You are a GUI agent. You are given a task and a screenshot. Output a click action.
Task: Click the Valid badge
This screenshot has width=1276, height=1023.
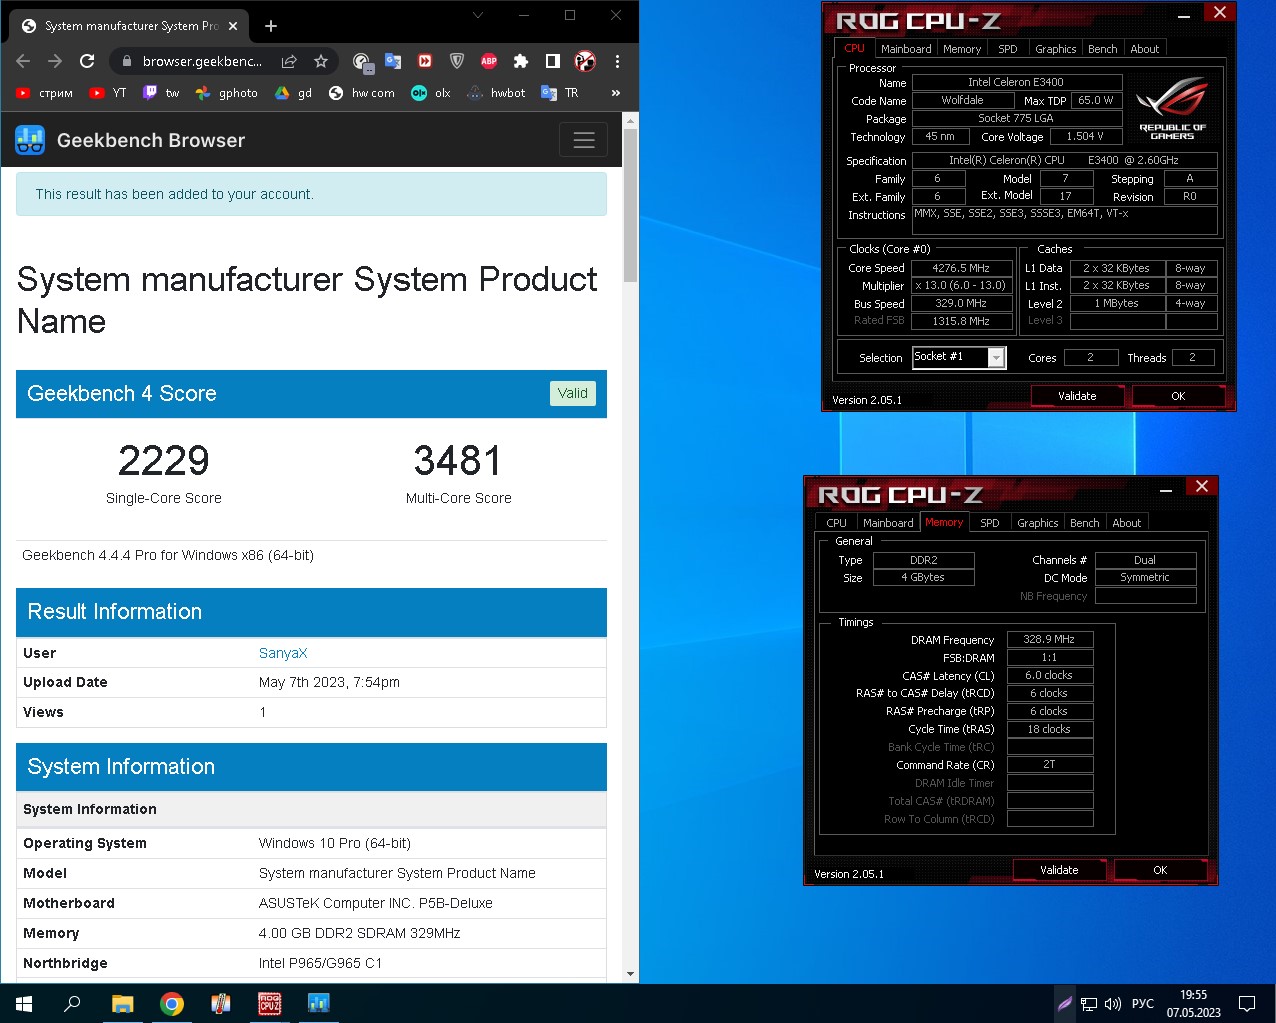[x=573, y=393]
